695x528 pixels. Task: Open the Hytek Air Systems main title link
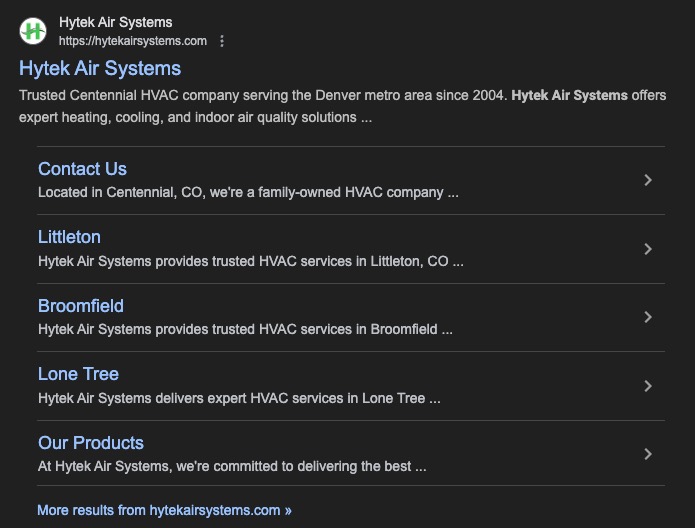100,68
